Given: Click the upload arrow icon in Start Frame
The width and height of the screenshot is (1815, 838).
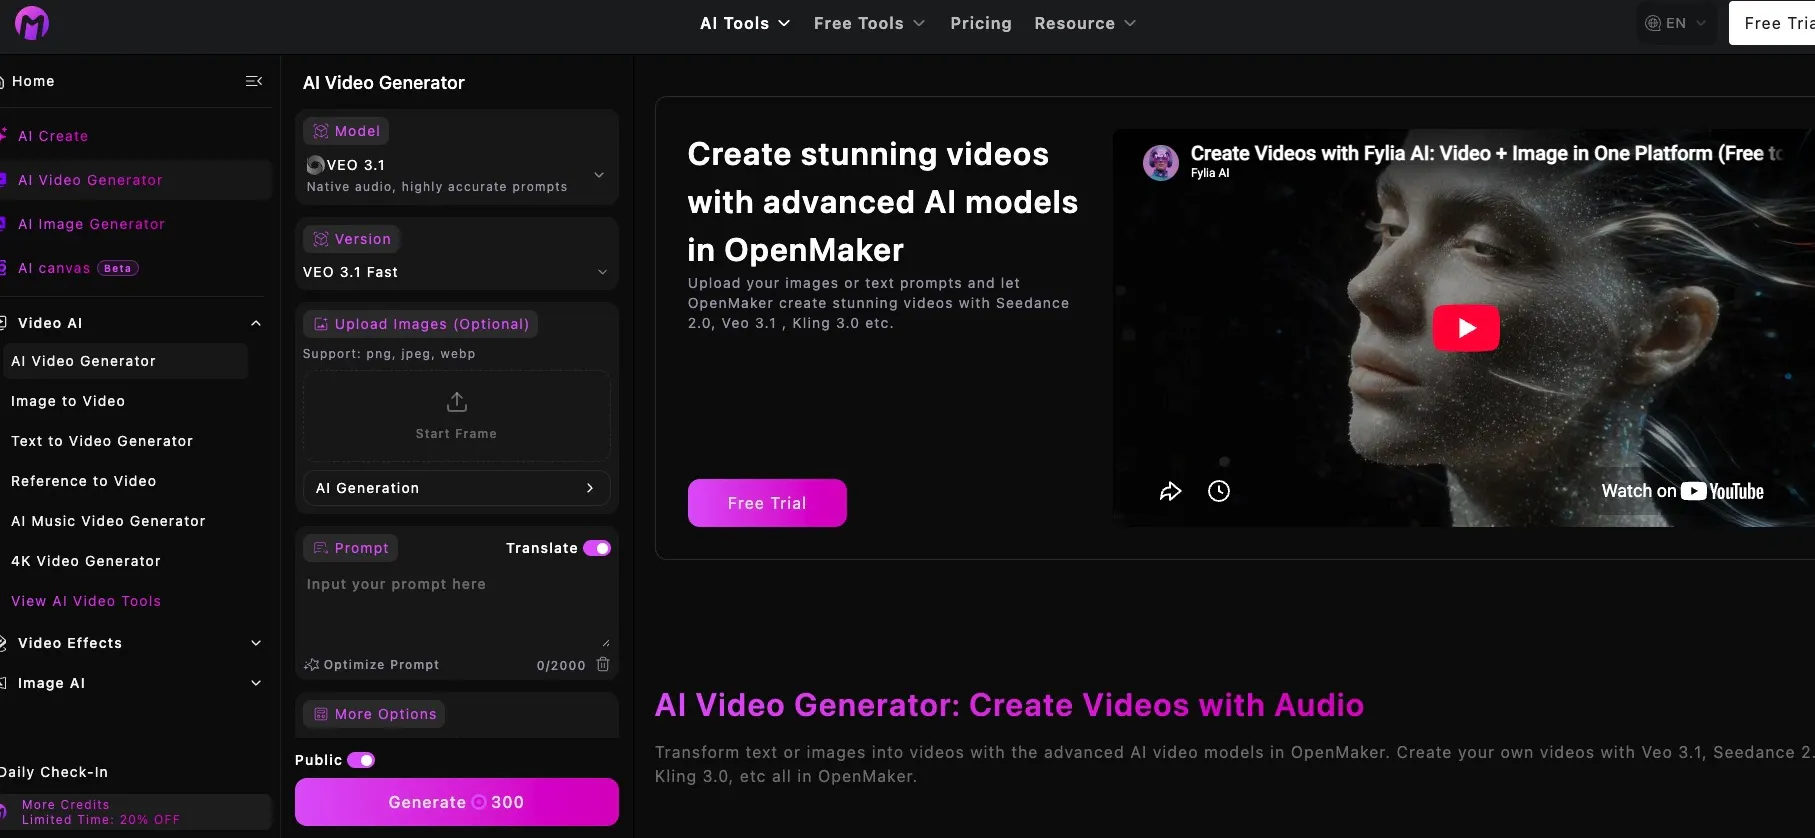Looking at the screenshot, I should (x=457, y=402).
